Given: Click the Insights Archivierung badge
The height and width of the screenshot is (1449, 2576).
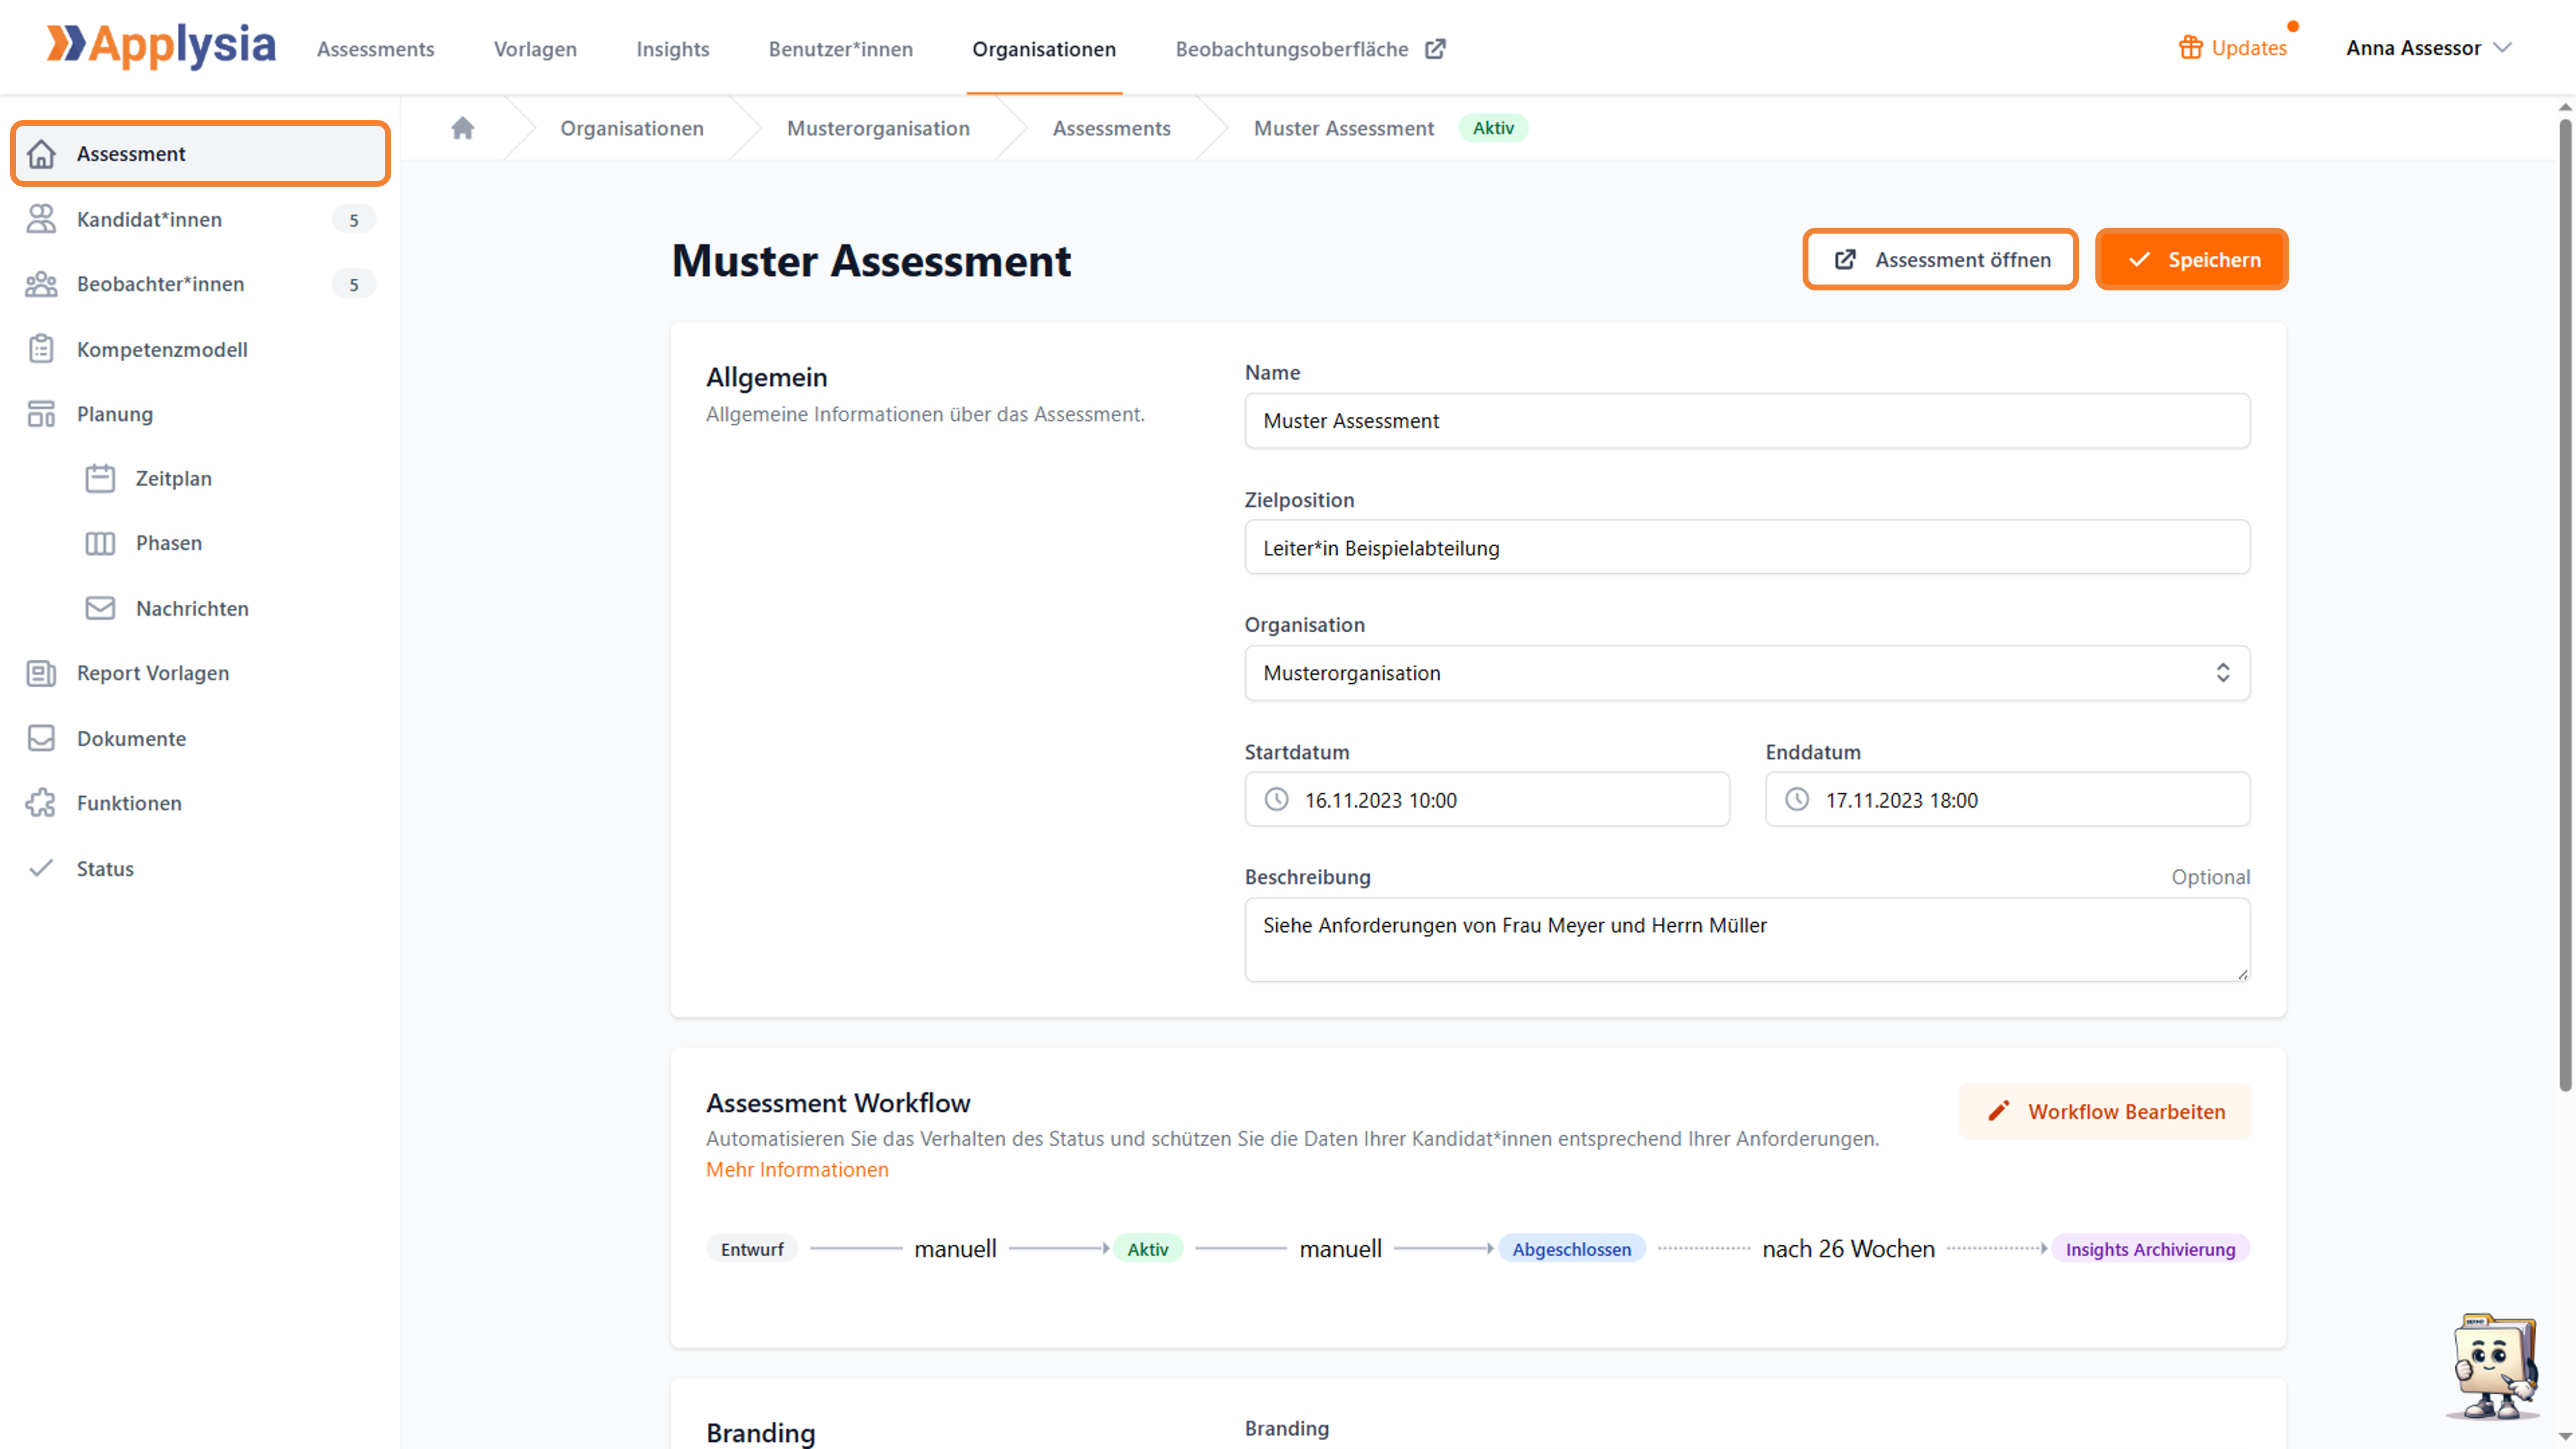Looking at the screenshot, I should pos(2150,1249).
